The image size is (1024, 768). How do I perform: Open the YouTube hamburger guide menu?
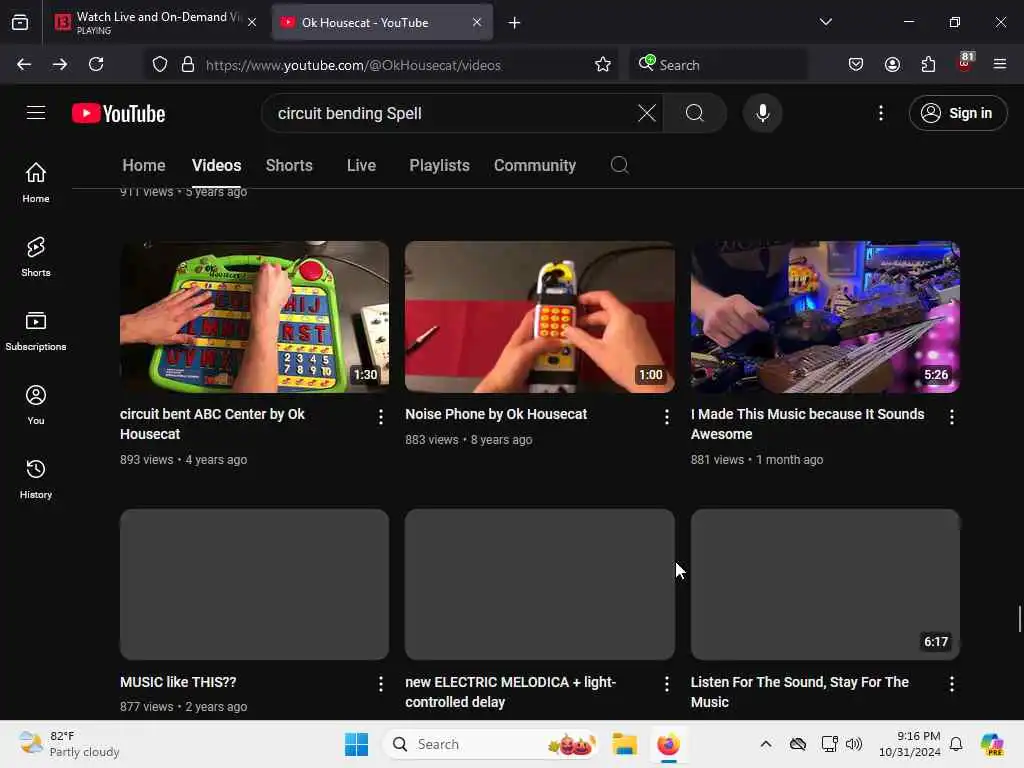click(x=36, y=113)
